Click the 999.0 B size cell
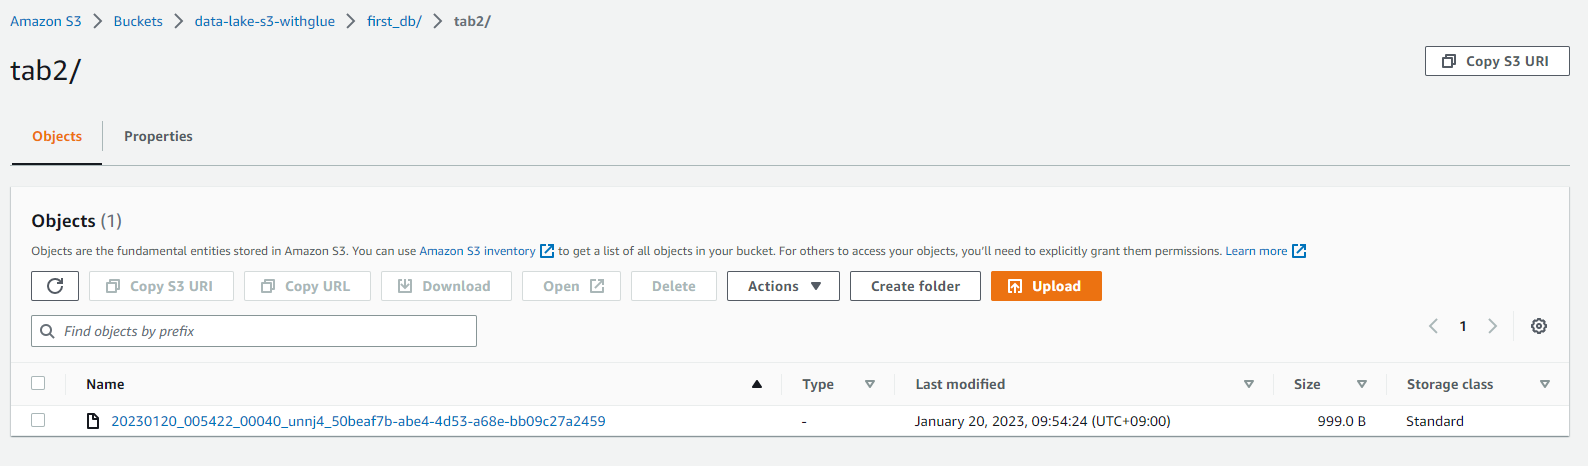Screen dimensions: 1588x466 [1341, 421]
